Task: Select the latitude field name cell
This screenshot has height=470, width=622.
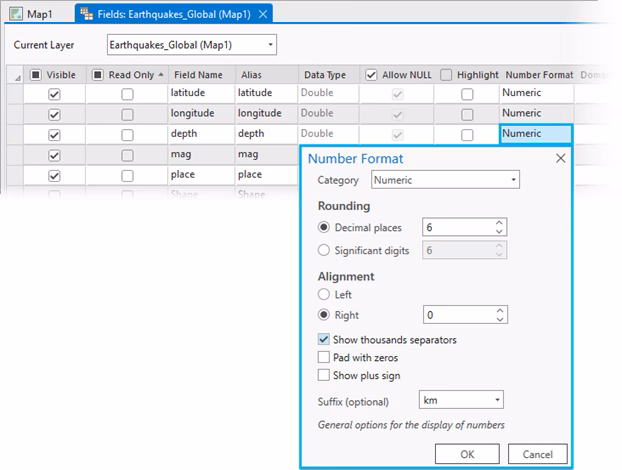Action: click(201, 93)
